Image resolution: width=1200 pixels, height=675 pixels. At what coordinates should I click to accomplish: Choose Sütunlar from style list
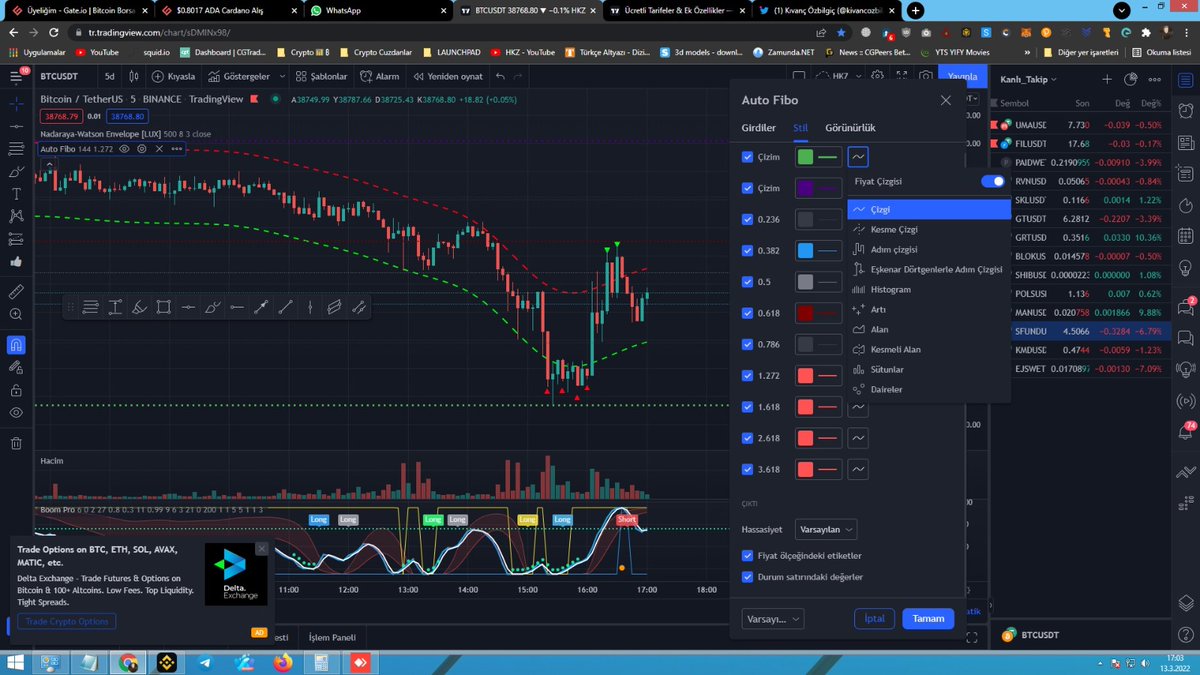coord(929,369)
